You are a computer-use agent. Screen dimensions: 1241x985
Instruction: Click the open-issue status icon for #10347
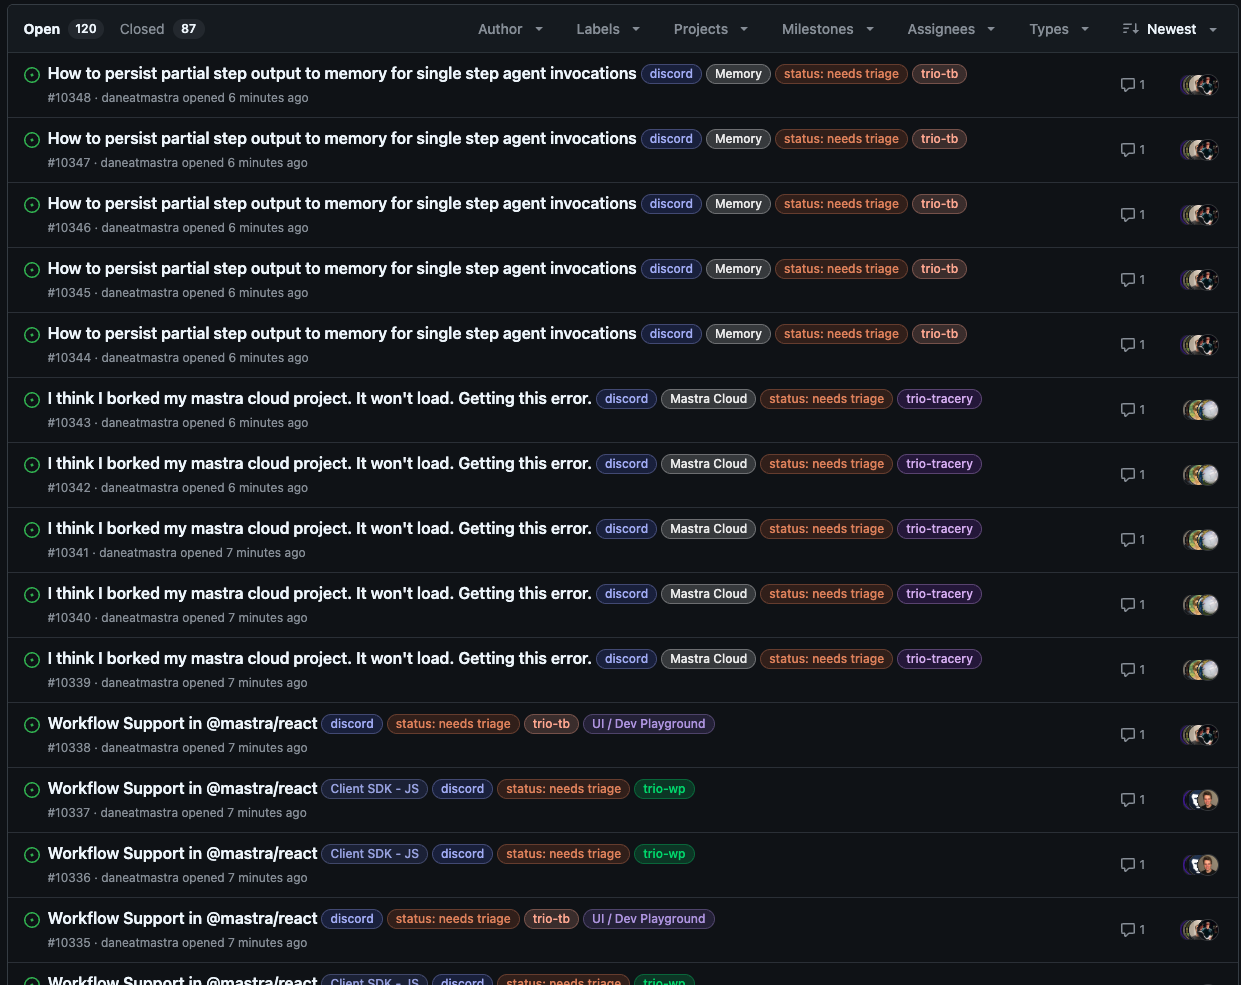coord(32,140)
